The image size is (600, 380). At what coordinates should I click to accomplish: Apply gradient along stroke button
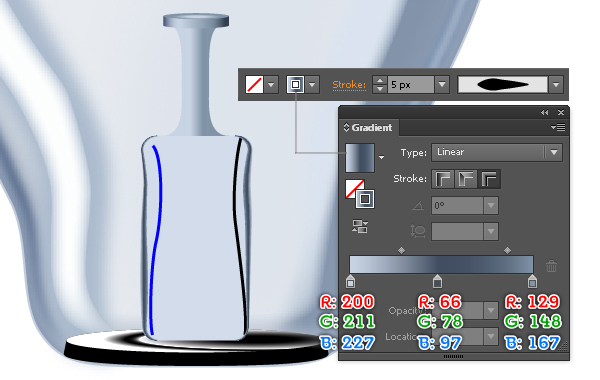[466, 179]
